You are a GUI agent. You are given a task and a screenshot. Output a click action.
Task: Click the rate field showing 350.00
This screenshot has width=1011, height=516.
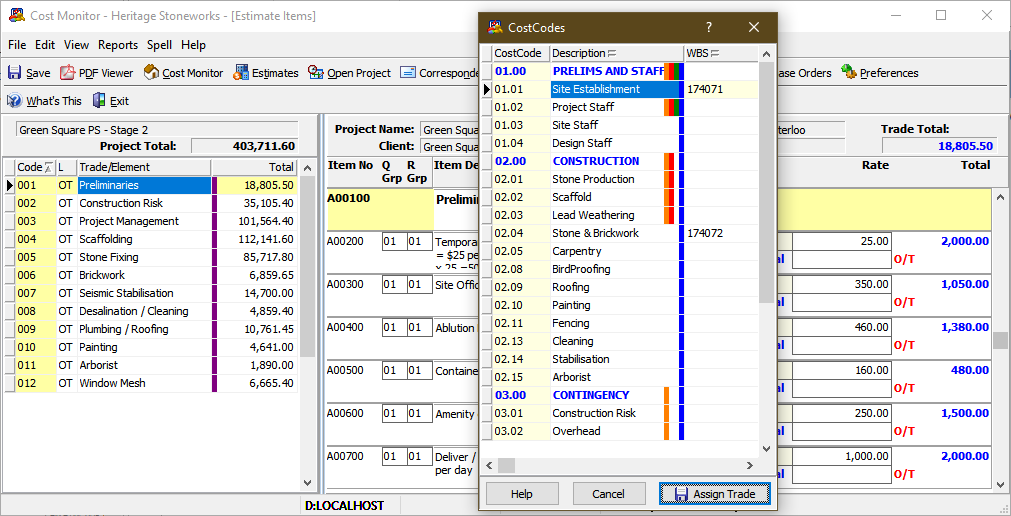tap(842, 284)
